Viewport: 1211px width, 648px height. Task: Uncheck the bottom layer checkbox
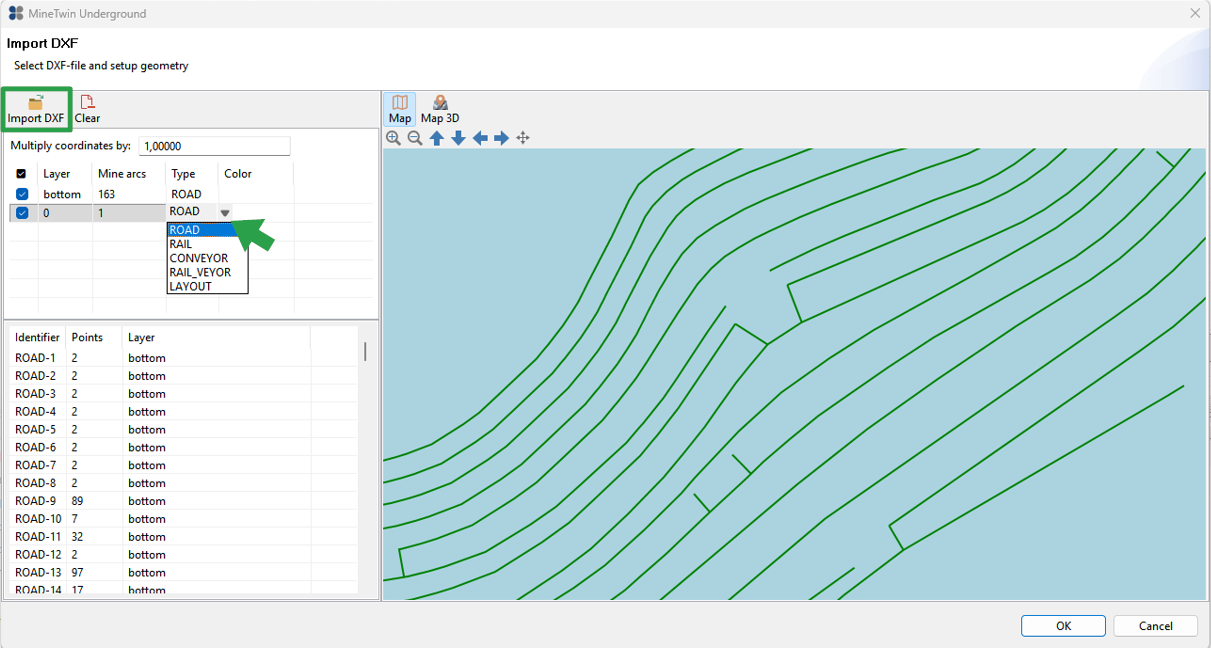[22, 194]
